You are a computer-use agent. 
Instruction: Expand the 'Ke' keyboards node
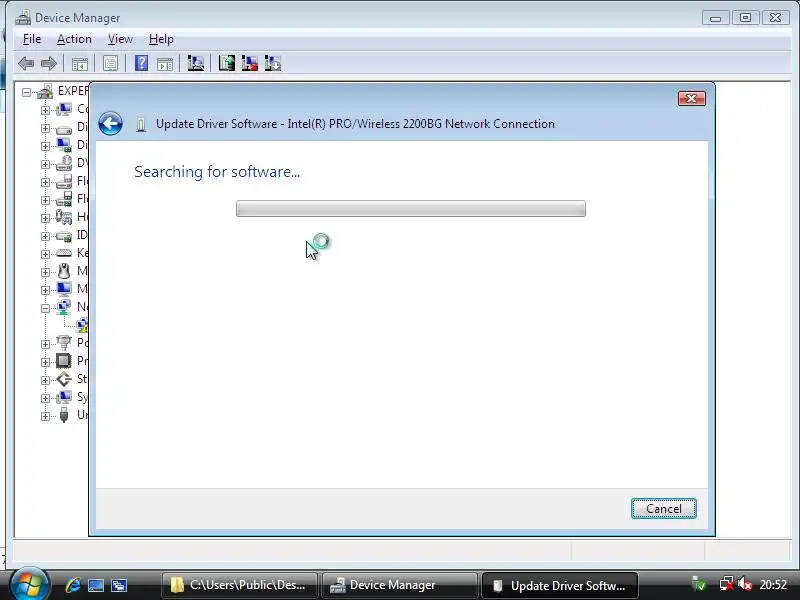click(x=45, y=254)
